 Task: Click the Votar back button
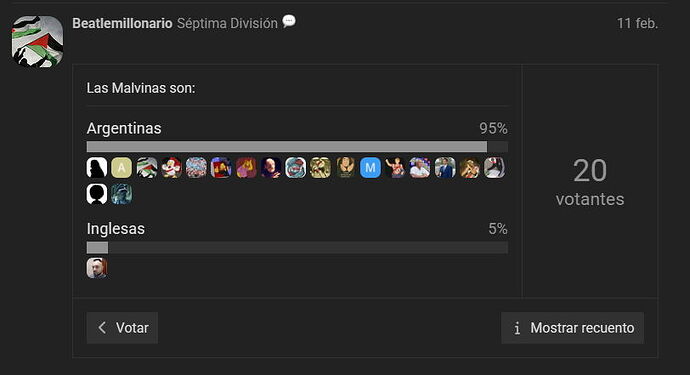pos(122,328)
